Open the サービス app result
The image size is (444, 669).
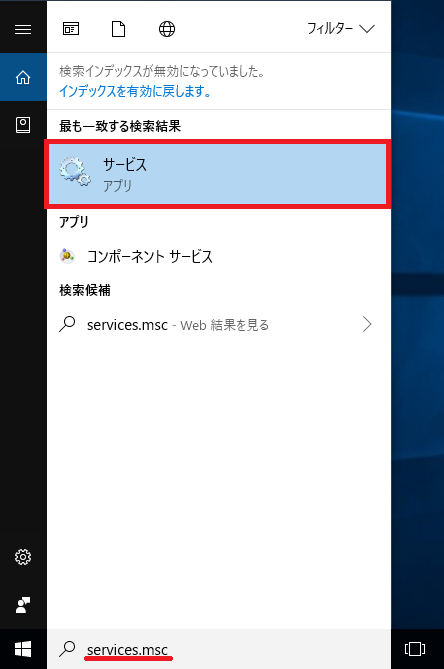coord(218,174)
